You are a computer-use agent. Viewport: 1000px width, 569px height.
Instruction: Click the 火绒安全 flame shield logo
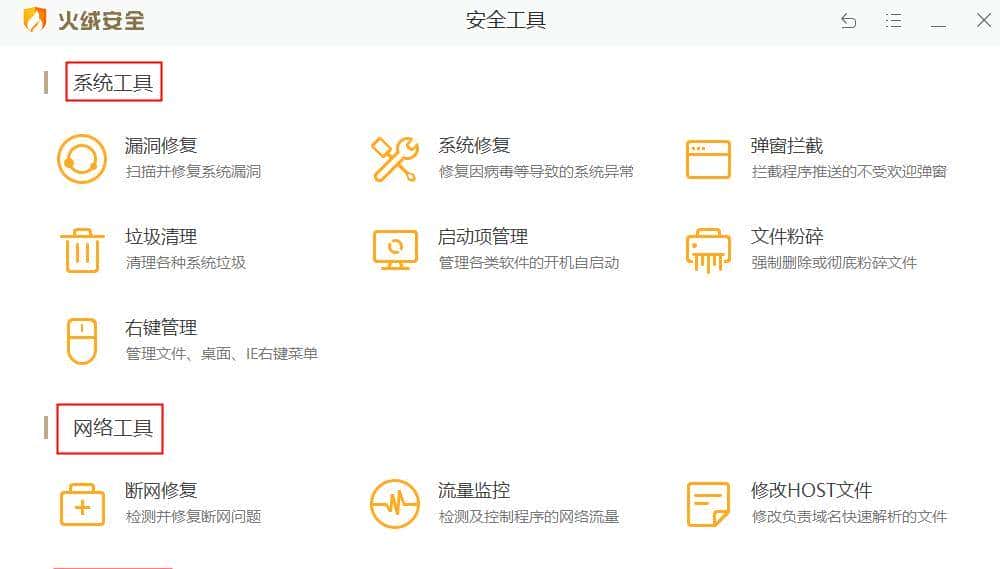[35, 20]
